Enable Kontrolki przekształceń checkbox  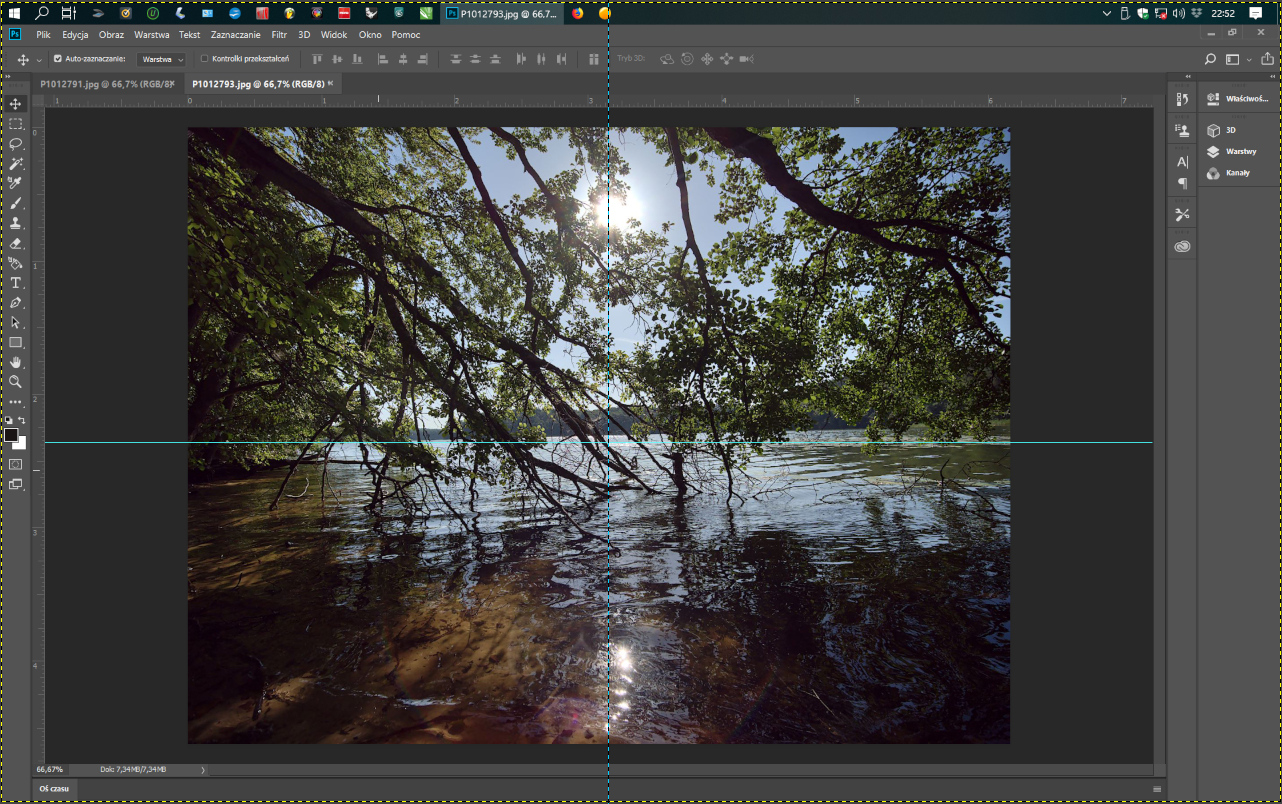coord(205,59)
